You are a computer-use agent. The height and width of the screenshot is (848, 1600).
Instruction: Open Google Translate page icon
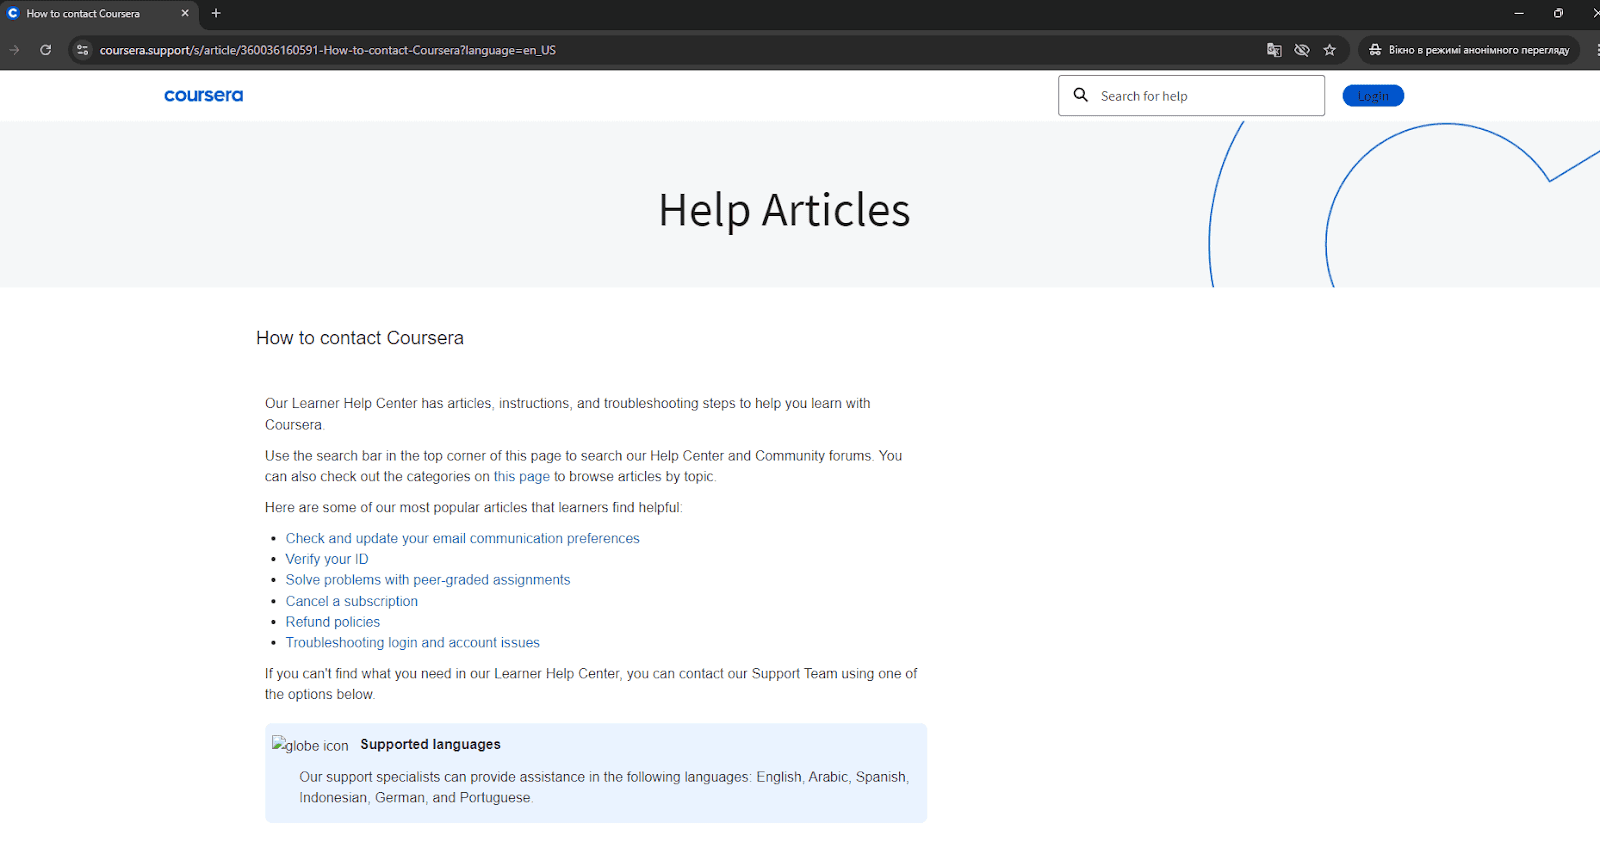coord(1274,50)
